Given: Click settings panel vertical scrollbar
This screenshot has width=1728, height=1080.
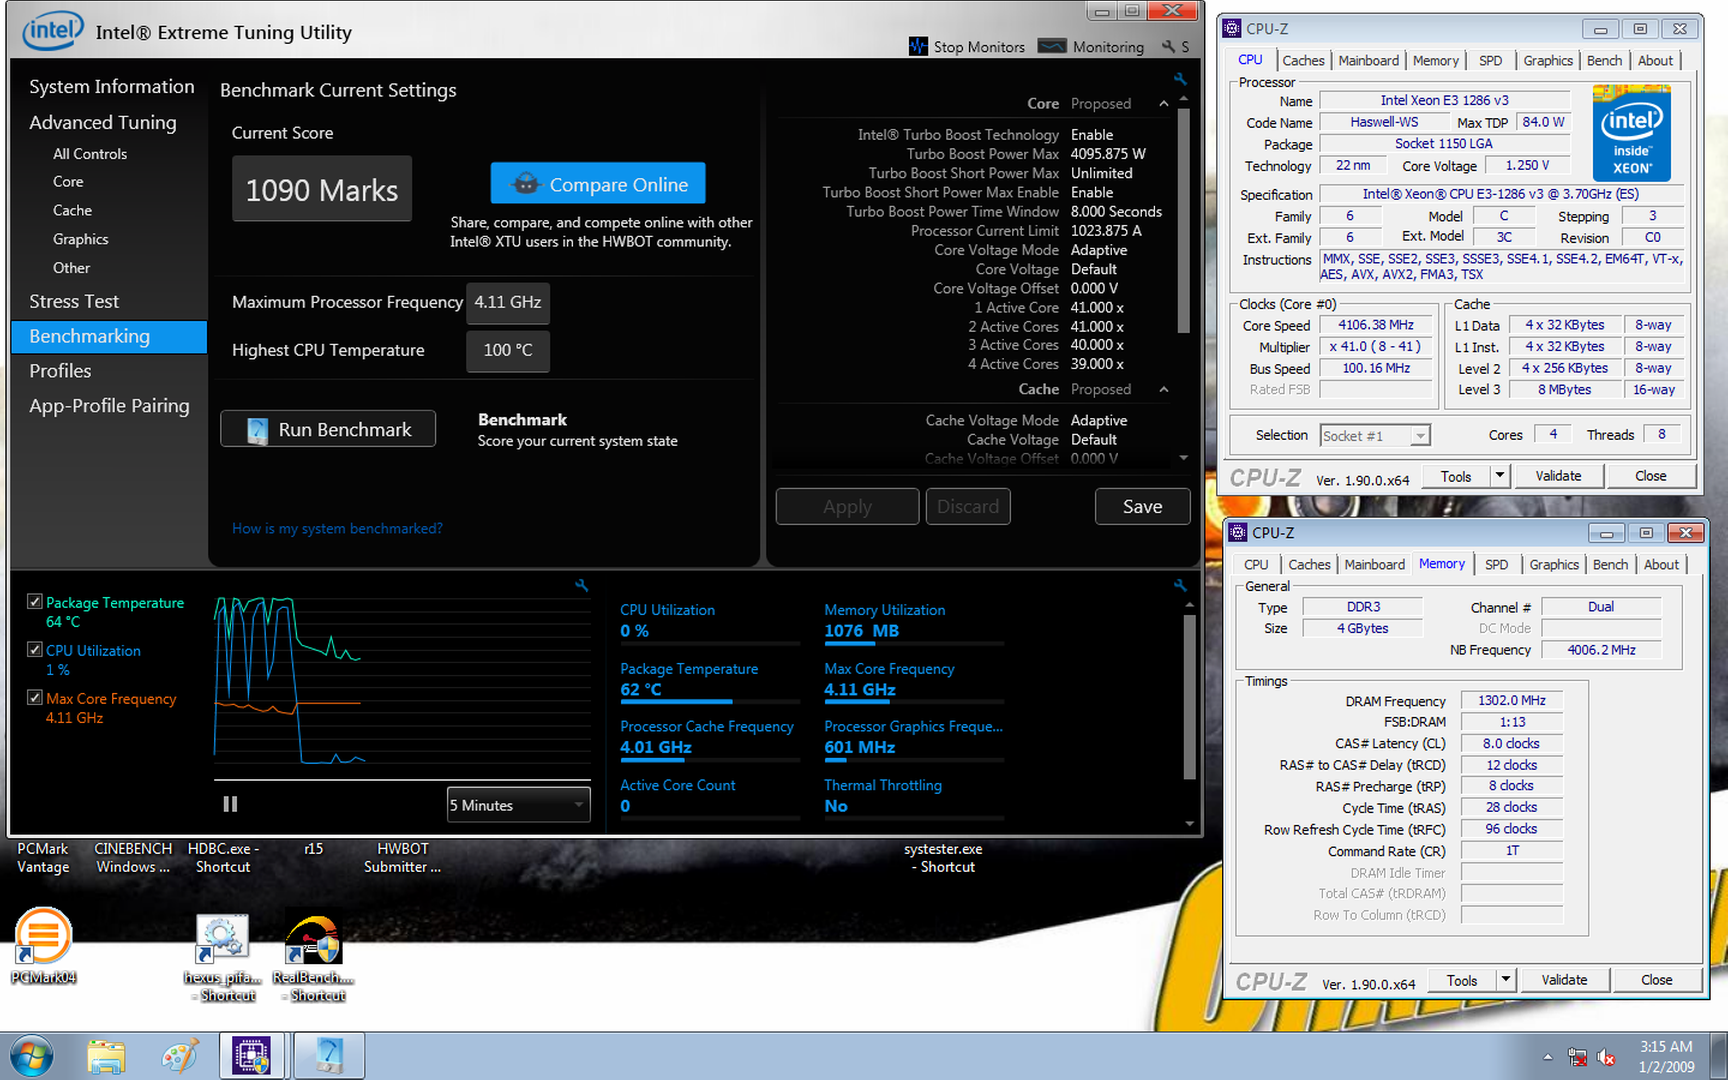Looking at the screenshot, I should [1184, 220].
